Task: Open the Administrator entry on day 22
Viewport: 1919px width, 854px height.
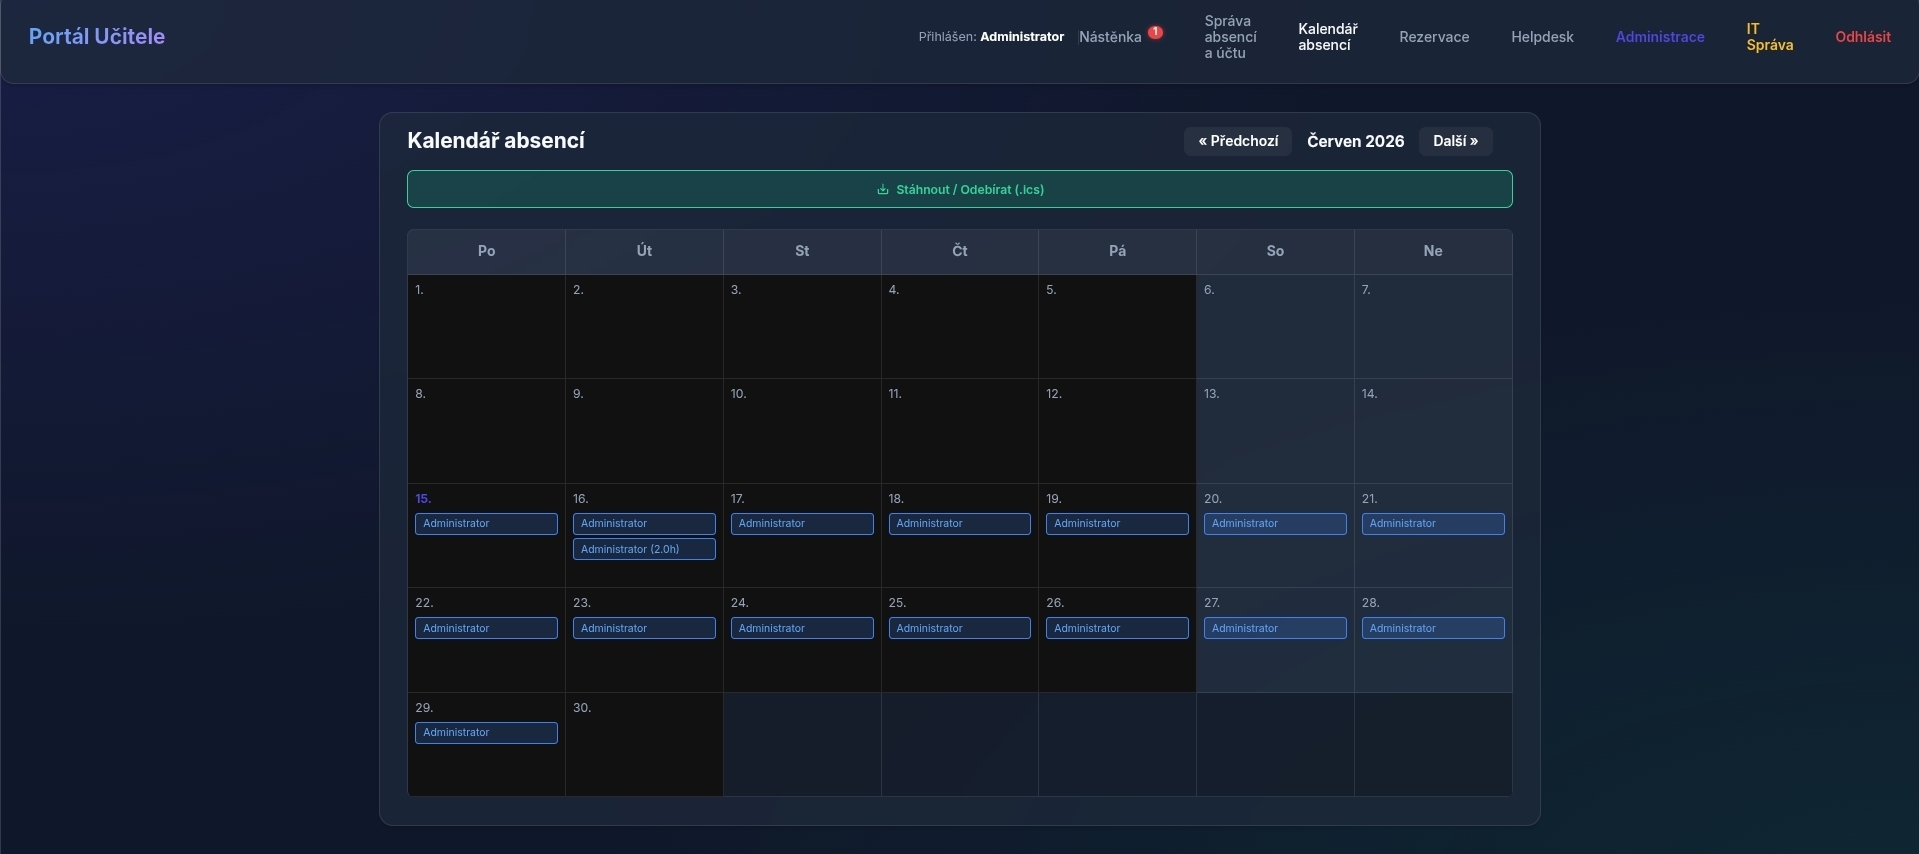Action: tap(486, 628)
